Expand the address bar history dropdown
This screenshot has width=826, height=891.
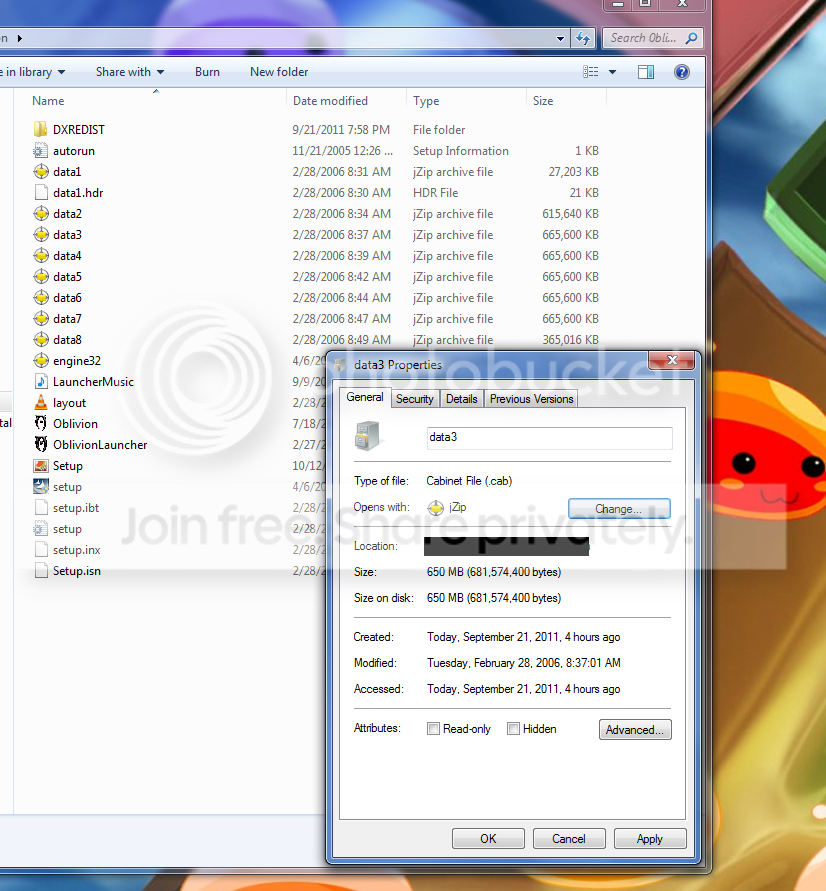point(560,39)
